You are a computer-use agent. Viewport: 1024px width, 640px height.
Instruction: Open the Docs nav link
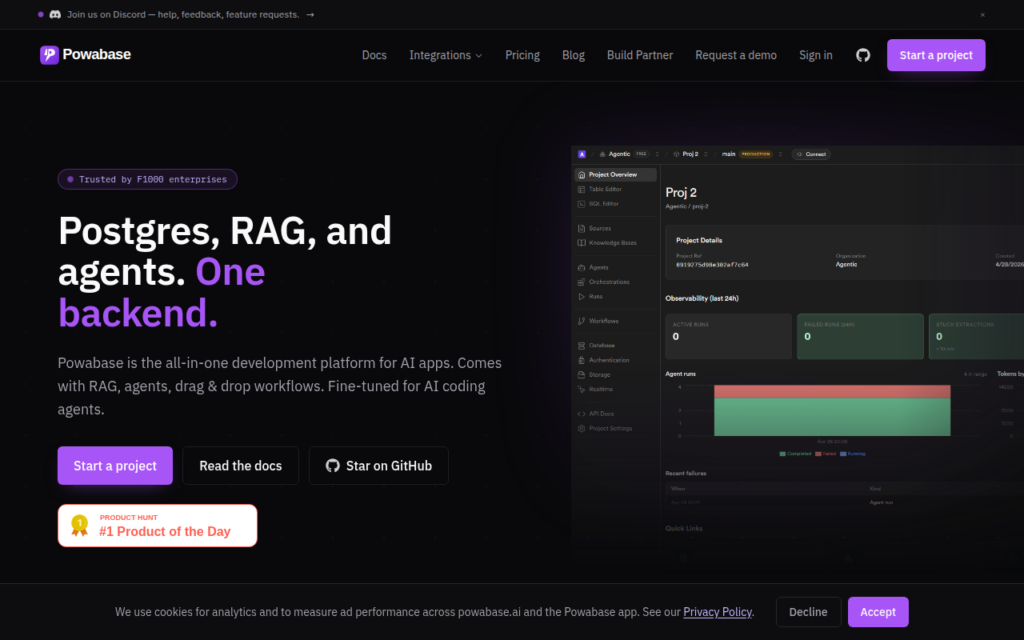[x=374, y=56]
